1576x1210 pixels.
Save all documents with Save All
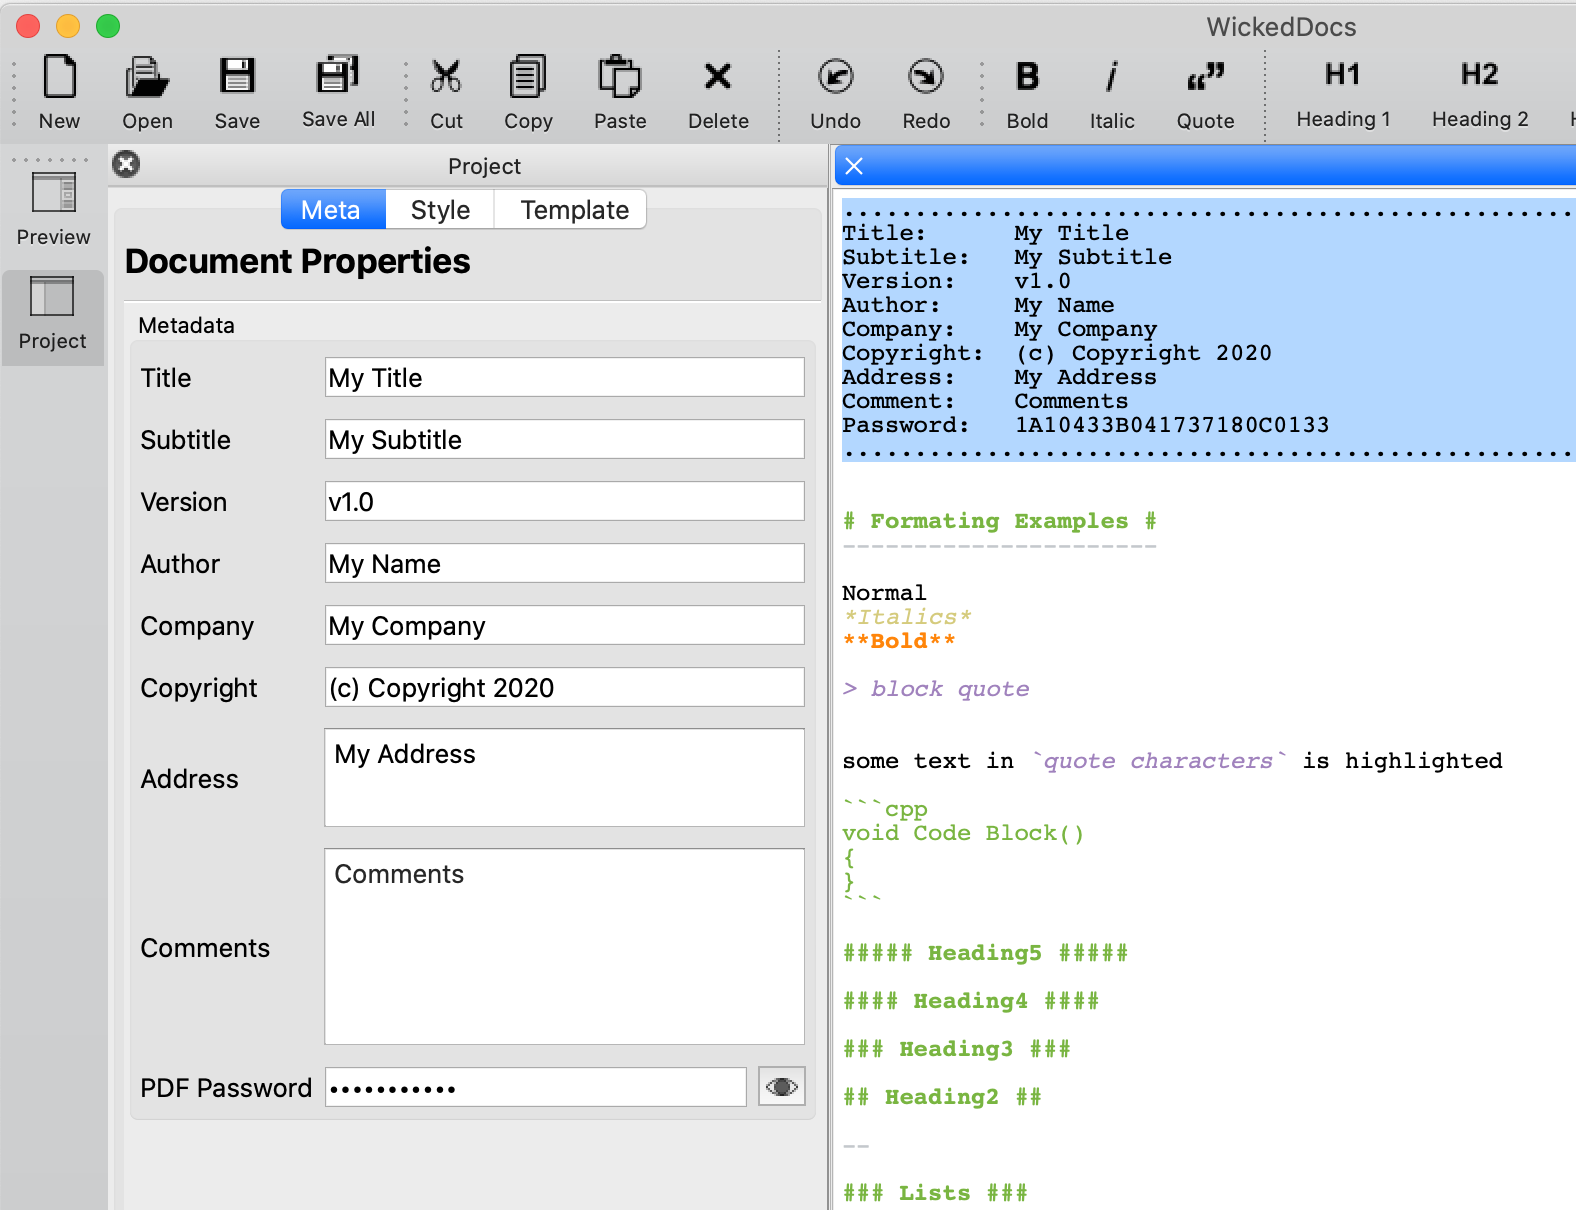point(338,76)
